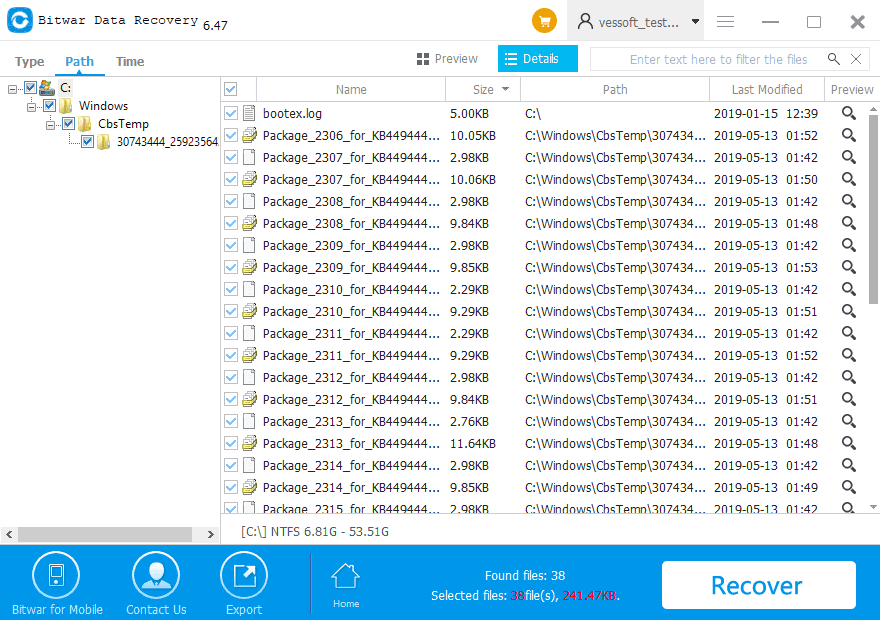The image size is (880, 620).
Task: Minimize the Bitwar window
Action: click(x=770, y=22)
